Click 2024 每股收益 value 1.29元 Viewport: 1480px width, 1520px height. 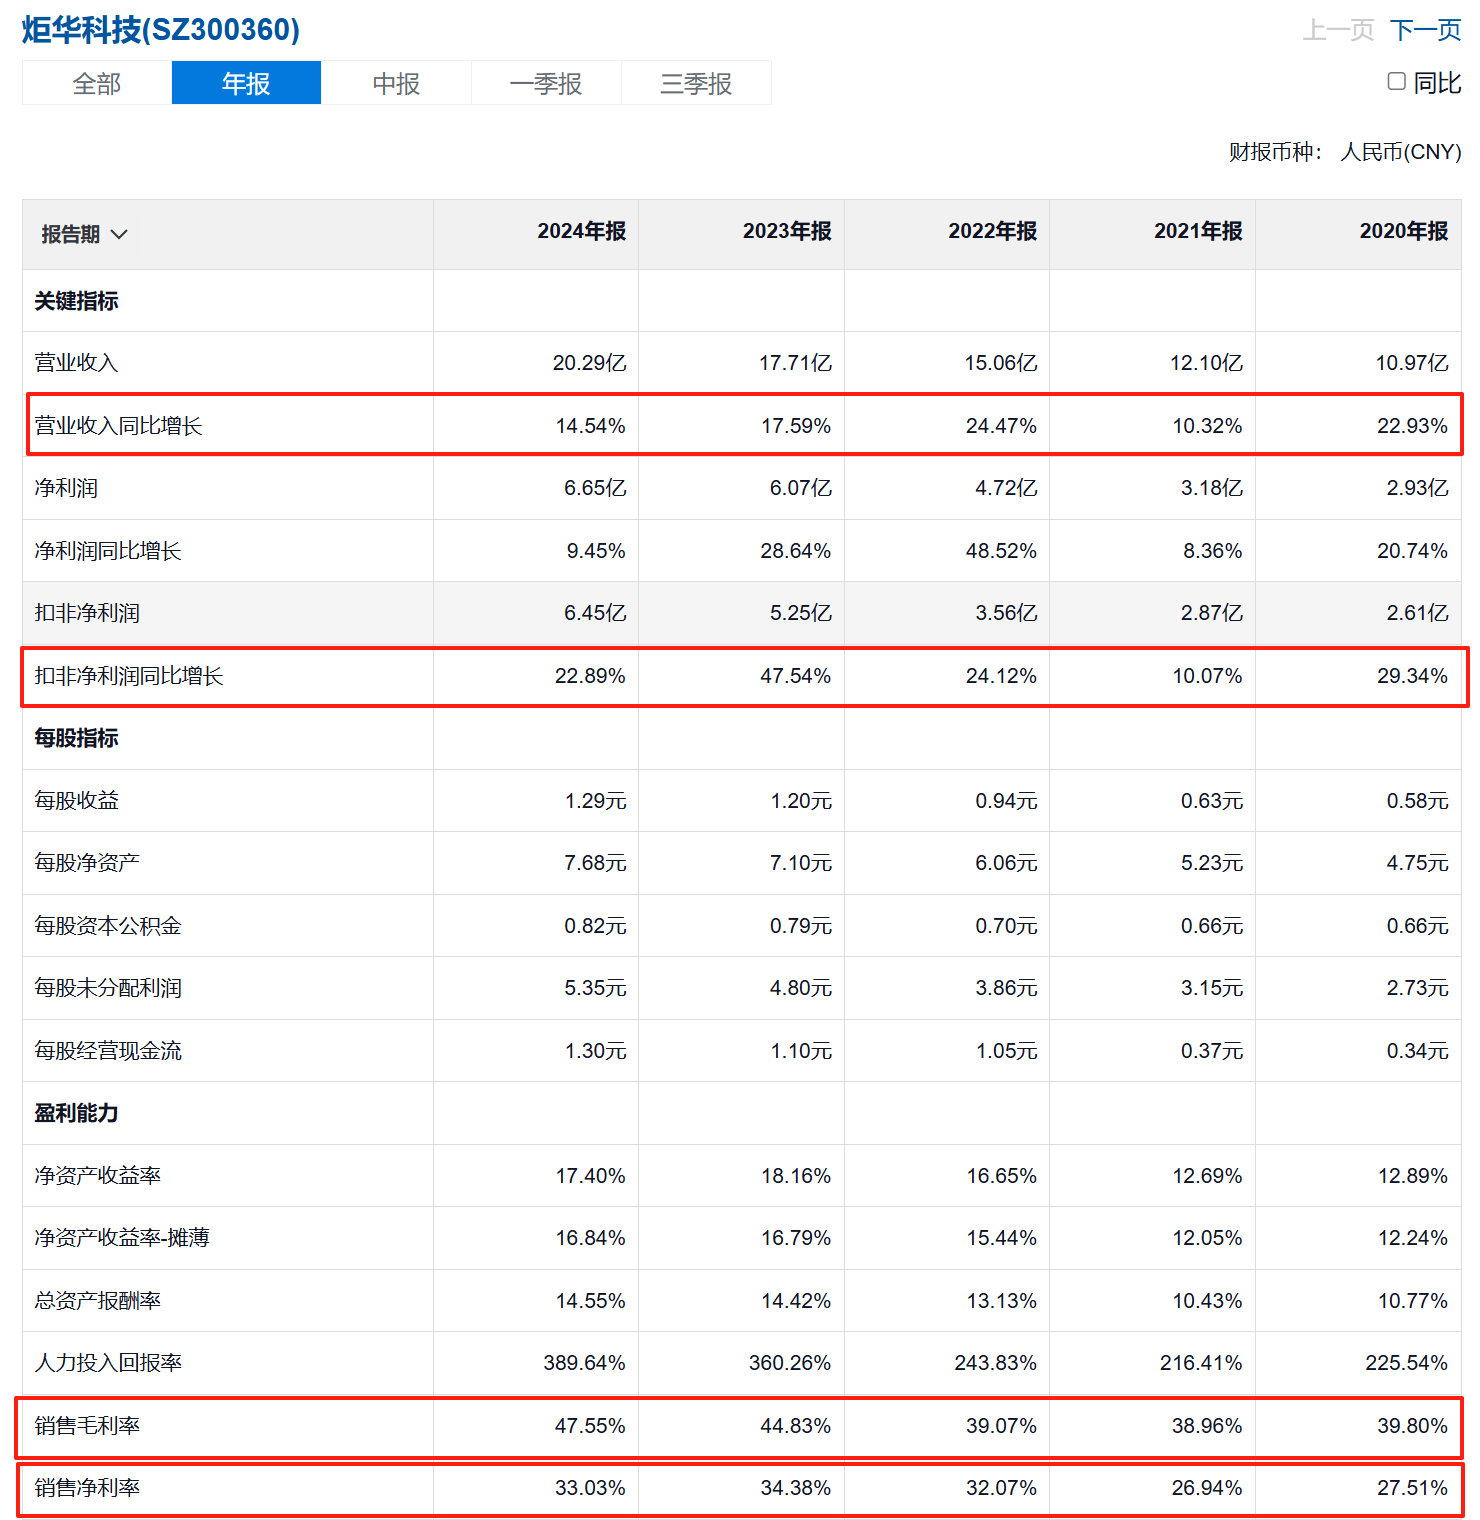[595, 801]
